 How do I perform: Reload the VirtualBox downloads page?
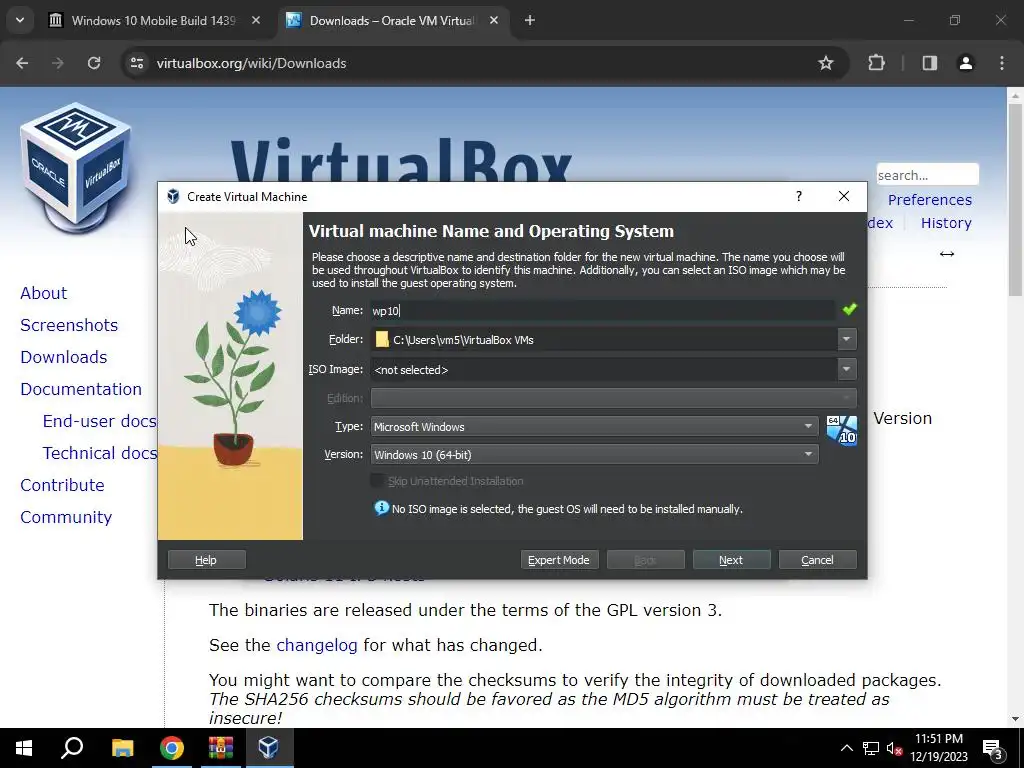tap(94, 63)
